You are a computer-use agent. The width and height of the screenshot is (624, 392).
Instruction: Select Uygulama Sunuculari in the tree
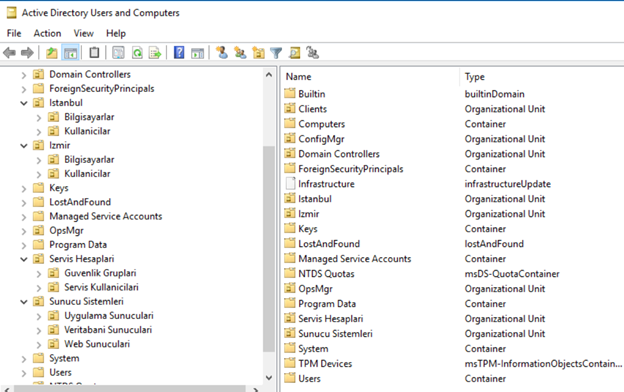[x=109, y=316]
